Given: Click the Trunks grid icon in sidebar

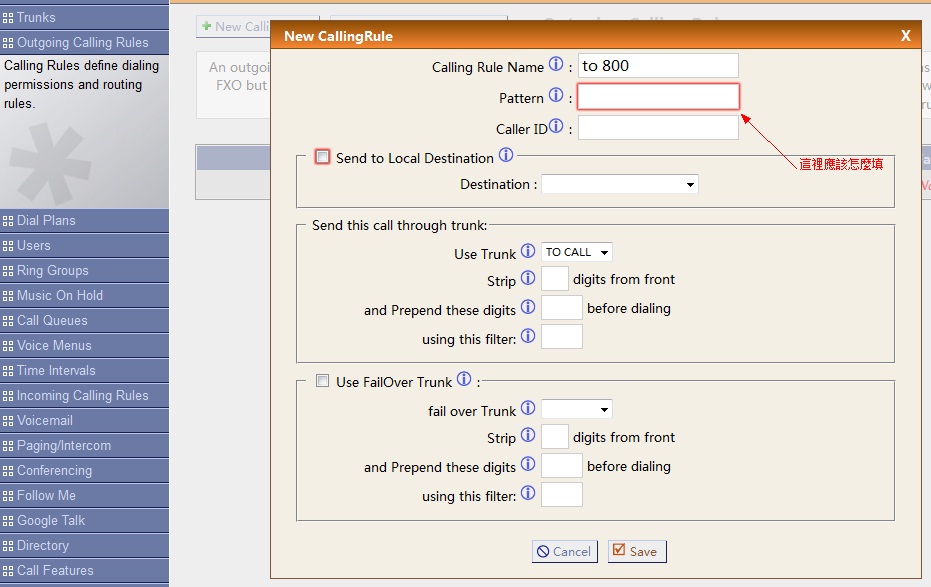Looking at the screenshot, I should 8,18.
